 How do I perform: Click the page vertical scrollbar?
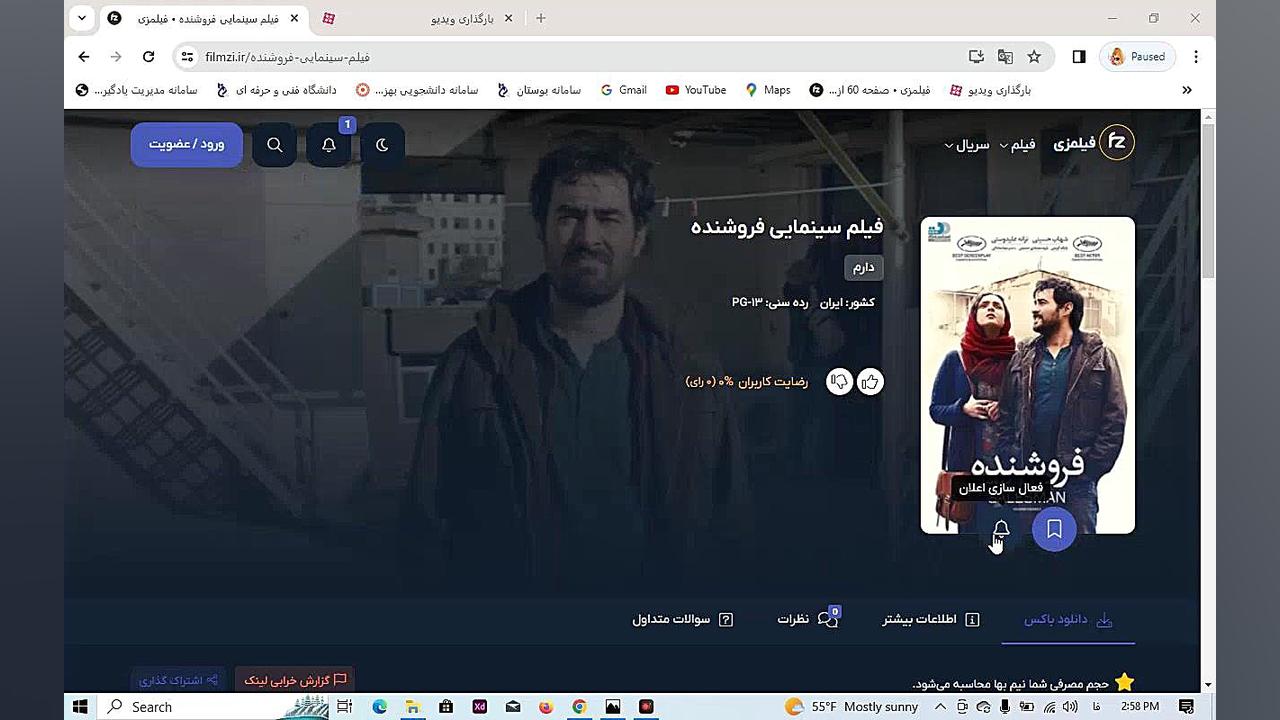click(1208, 200)
